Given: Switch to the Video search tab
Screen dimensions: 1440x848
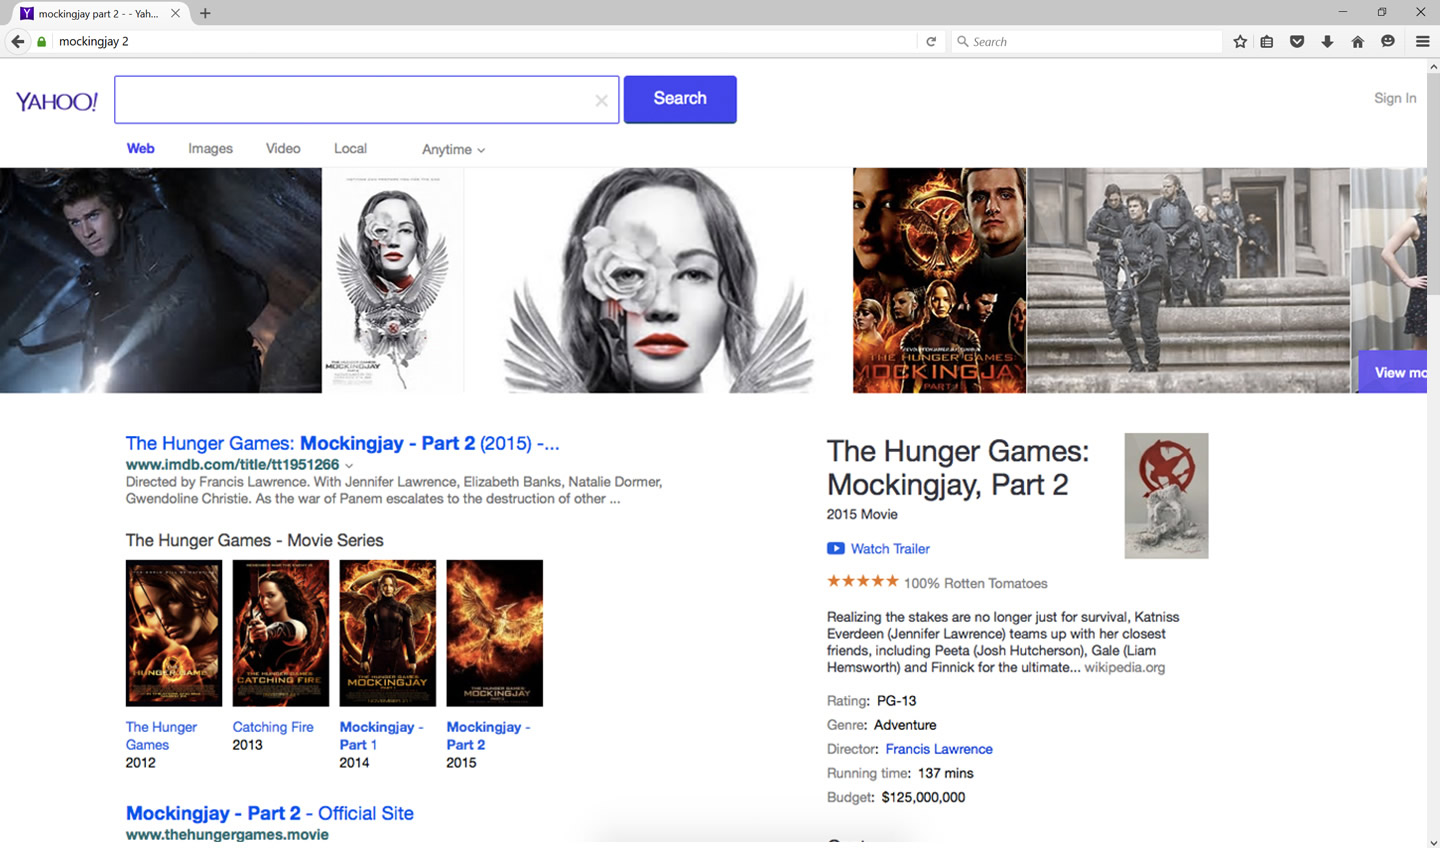Looking at the screenshot, I should [283, 148].
